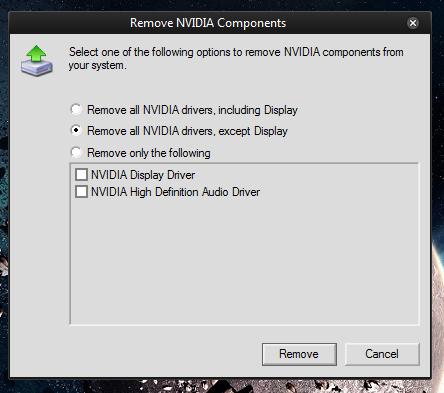Click the Cancel button
The height and width of the screenshot is (393, 444).
coord(382,354)
